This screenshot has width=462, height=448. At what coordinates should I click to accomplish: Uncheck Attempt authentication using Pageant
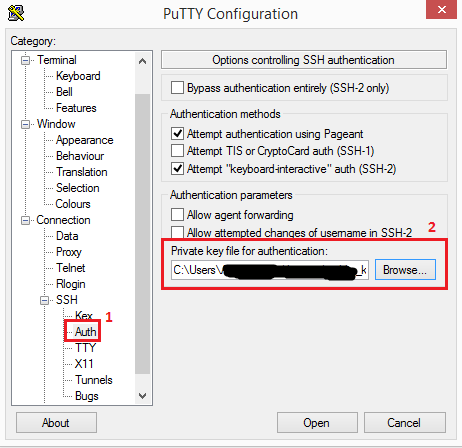(177, 134)
